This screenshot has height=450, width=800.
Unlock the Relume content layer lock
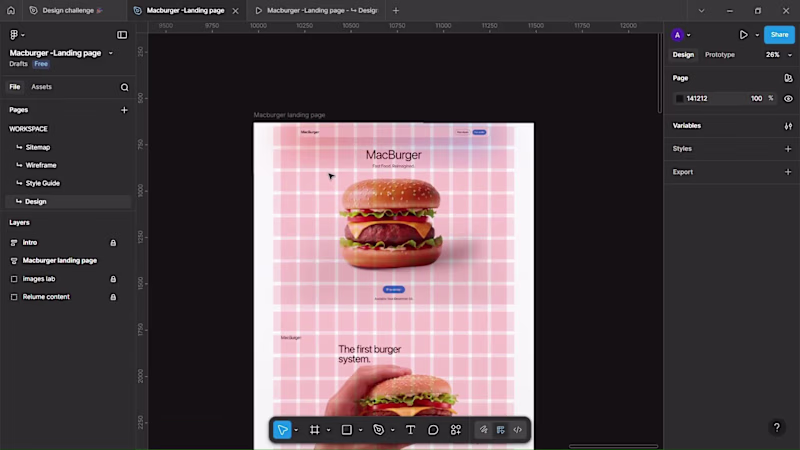[x=113, y=297]
